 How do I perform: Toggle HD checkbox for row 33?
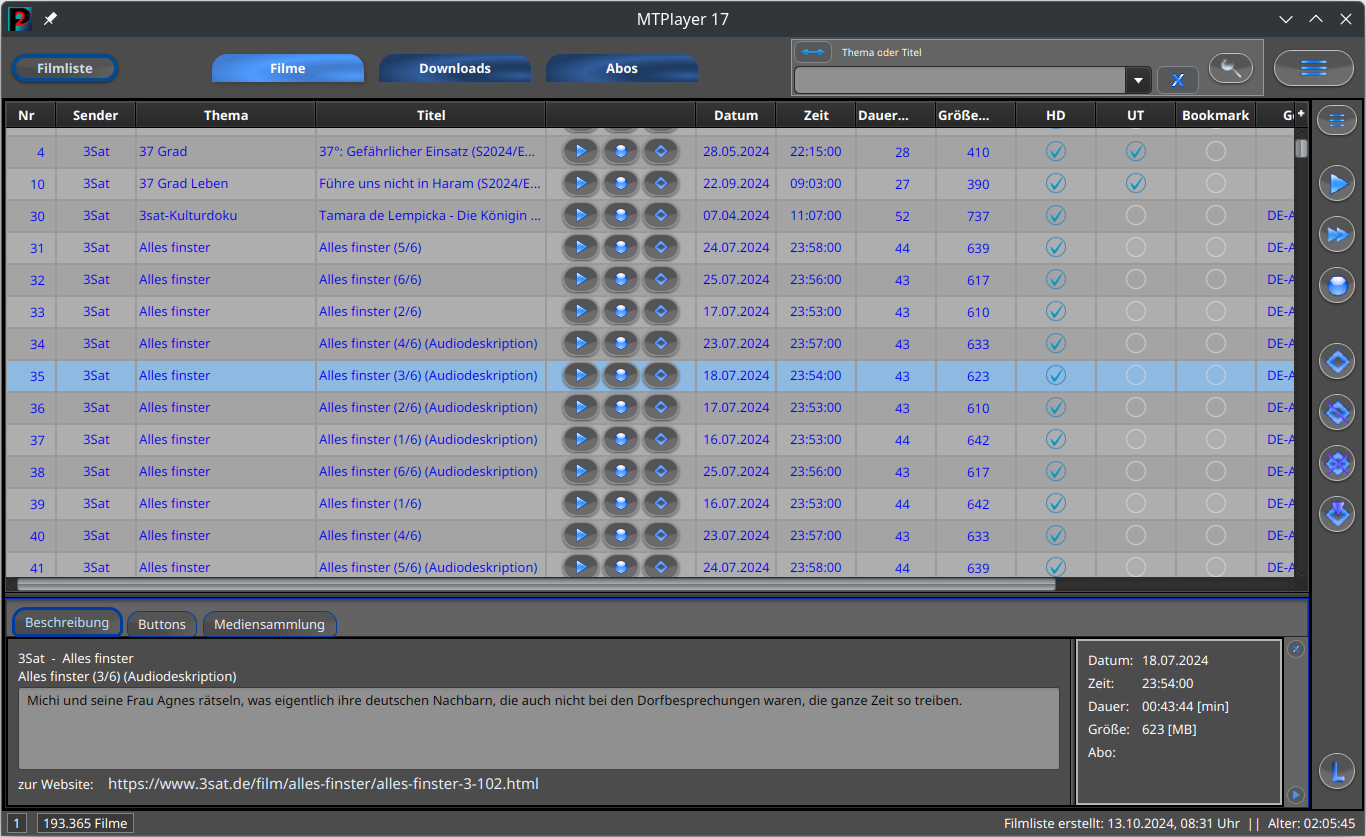[x=1056, y=312]
